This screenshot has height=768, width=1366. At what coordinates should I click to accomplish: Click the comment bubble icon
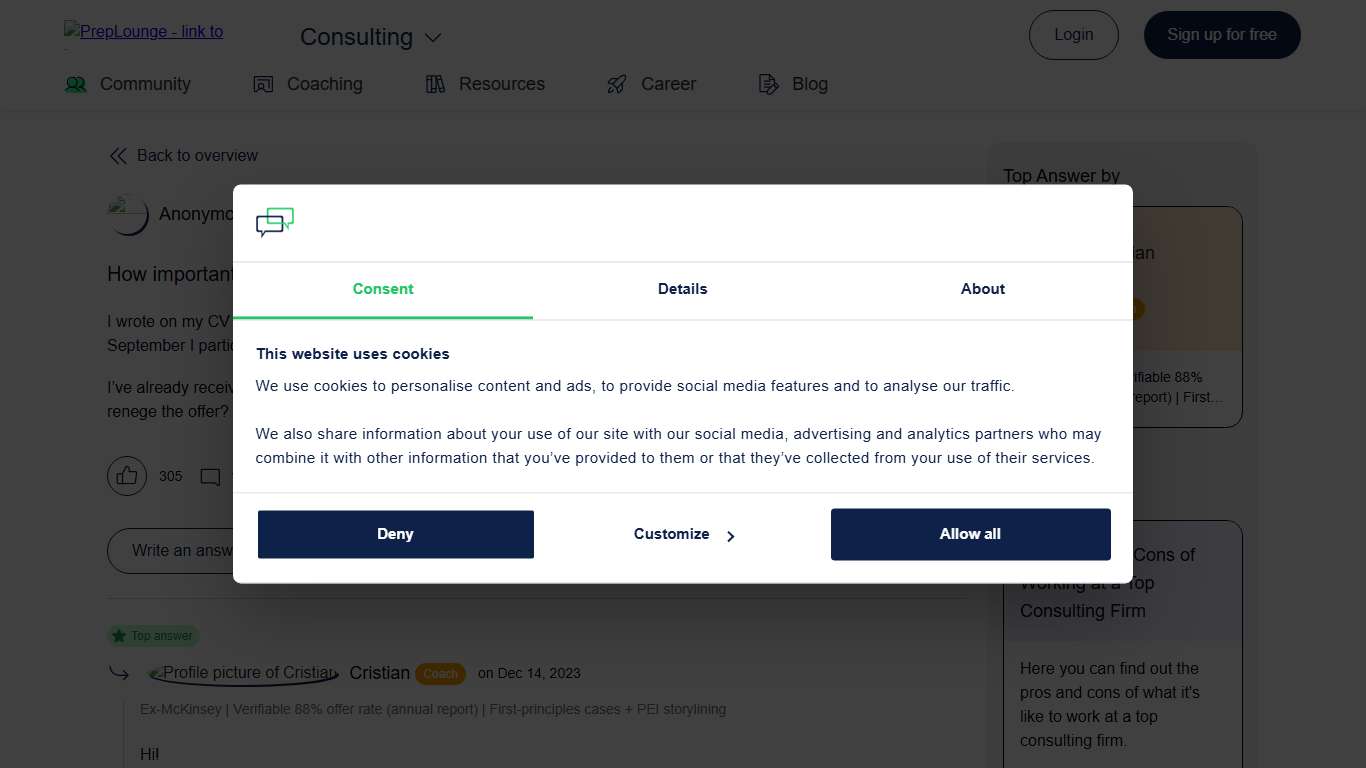[x=210, y=477]
